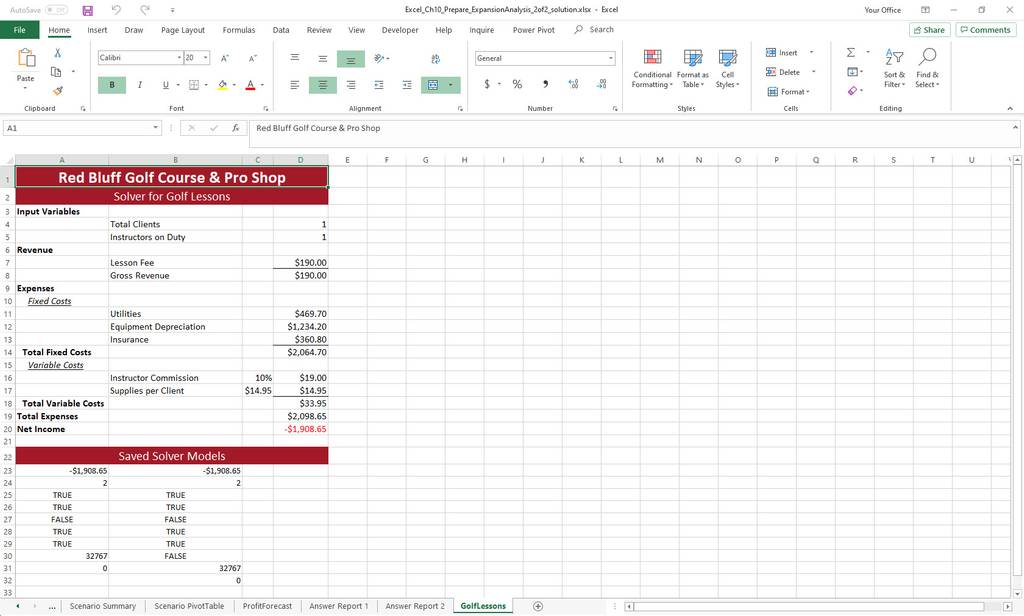Image resolution: width=1024 pixels, height=616 pixels.
Task: Click the AutoSum sigma icon
Action: (850, 52)
